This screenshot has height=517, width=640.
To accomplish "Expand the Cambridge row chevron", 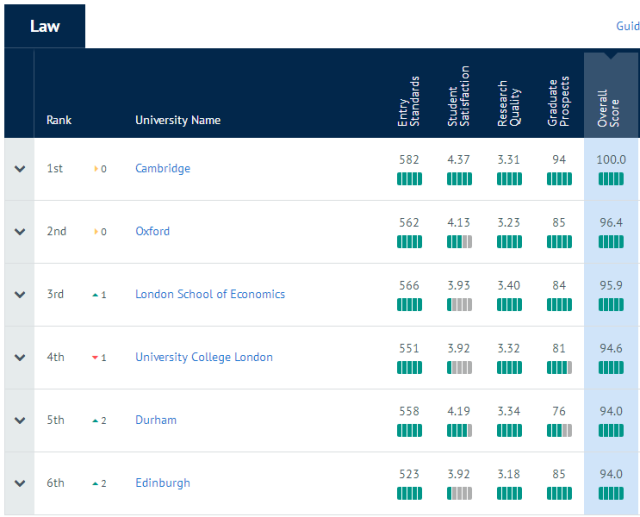I will coord(20,169).
